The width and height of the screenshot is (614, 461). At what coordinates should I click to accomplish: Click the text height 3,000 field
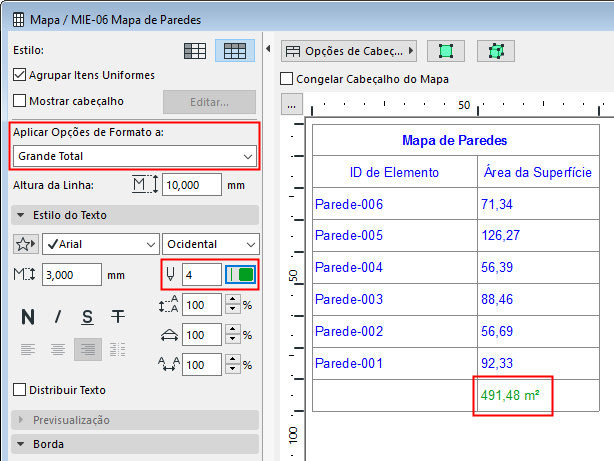pyautogui.click(x=72, y=275)
